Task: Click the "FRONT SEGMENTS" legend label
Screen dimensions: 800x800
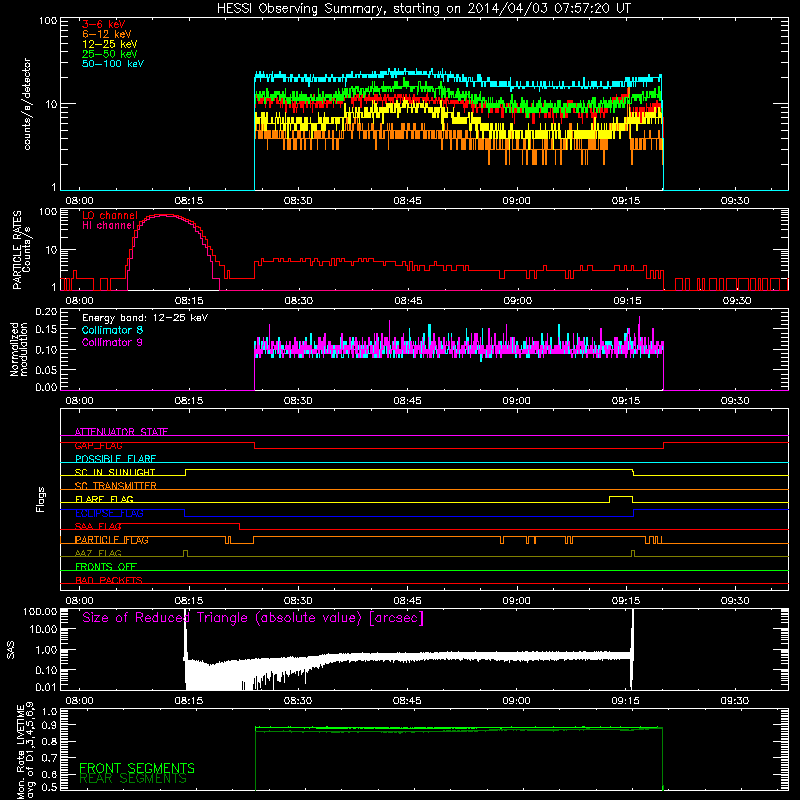Action: pyautogui.click(x=137, y=768)
